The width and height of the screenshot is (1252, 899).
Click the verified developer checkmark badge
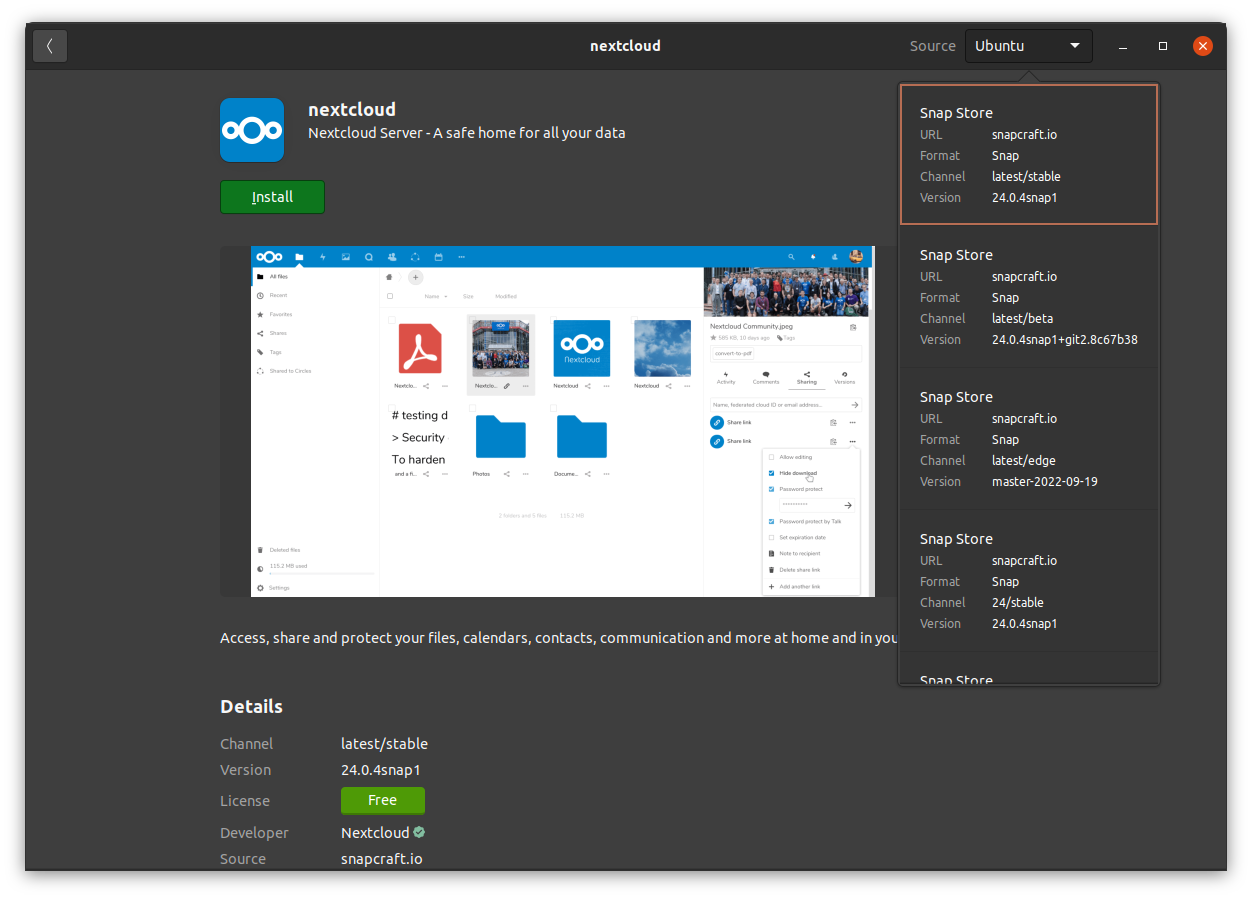pos(419,832)
